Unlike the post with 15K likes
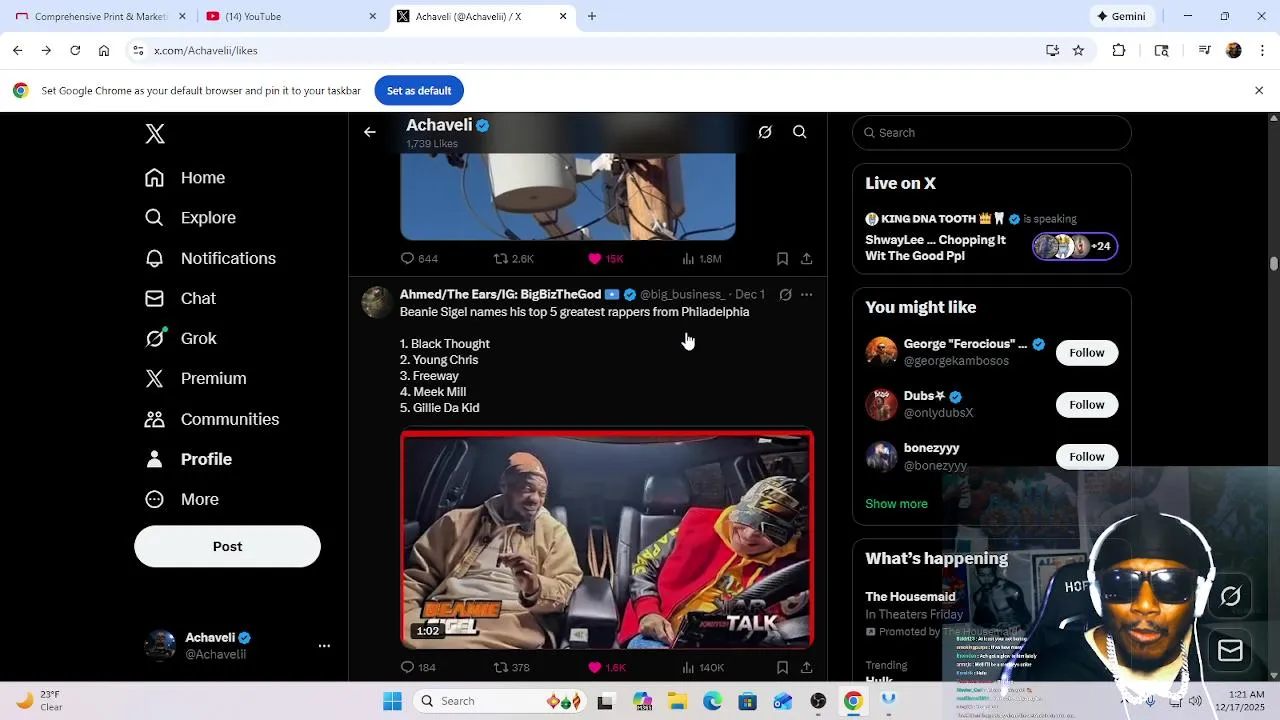1280x720 pixels. [606, 258]
